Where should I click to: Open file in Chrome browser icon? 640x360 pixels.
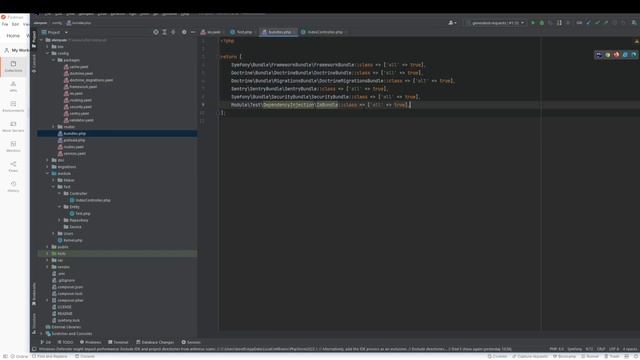coord(608,55)
